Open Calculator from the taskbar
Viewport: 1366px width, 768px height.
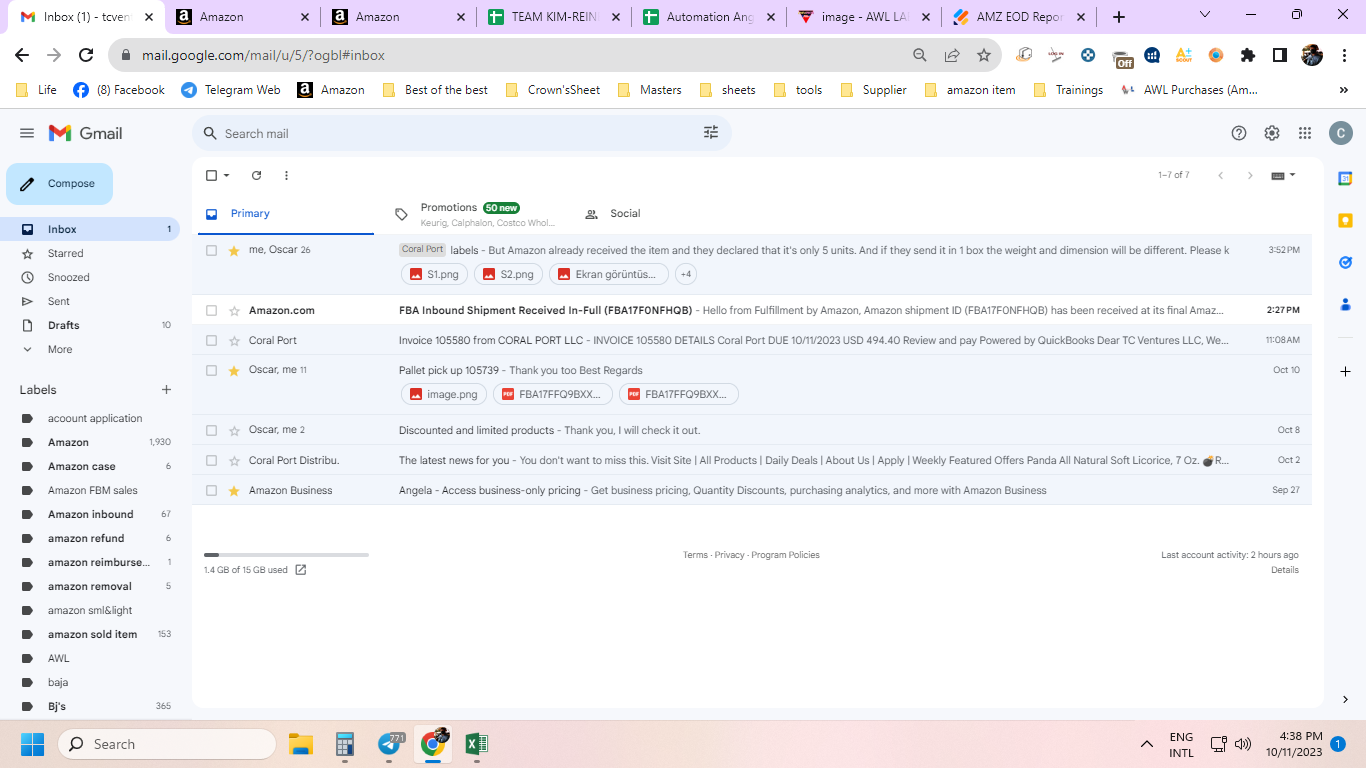tap(345, 744)
